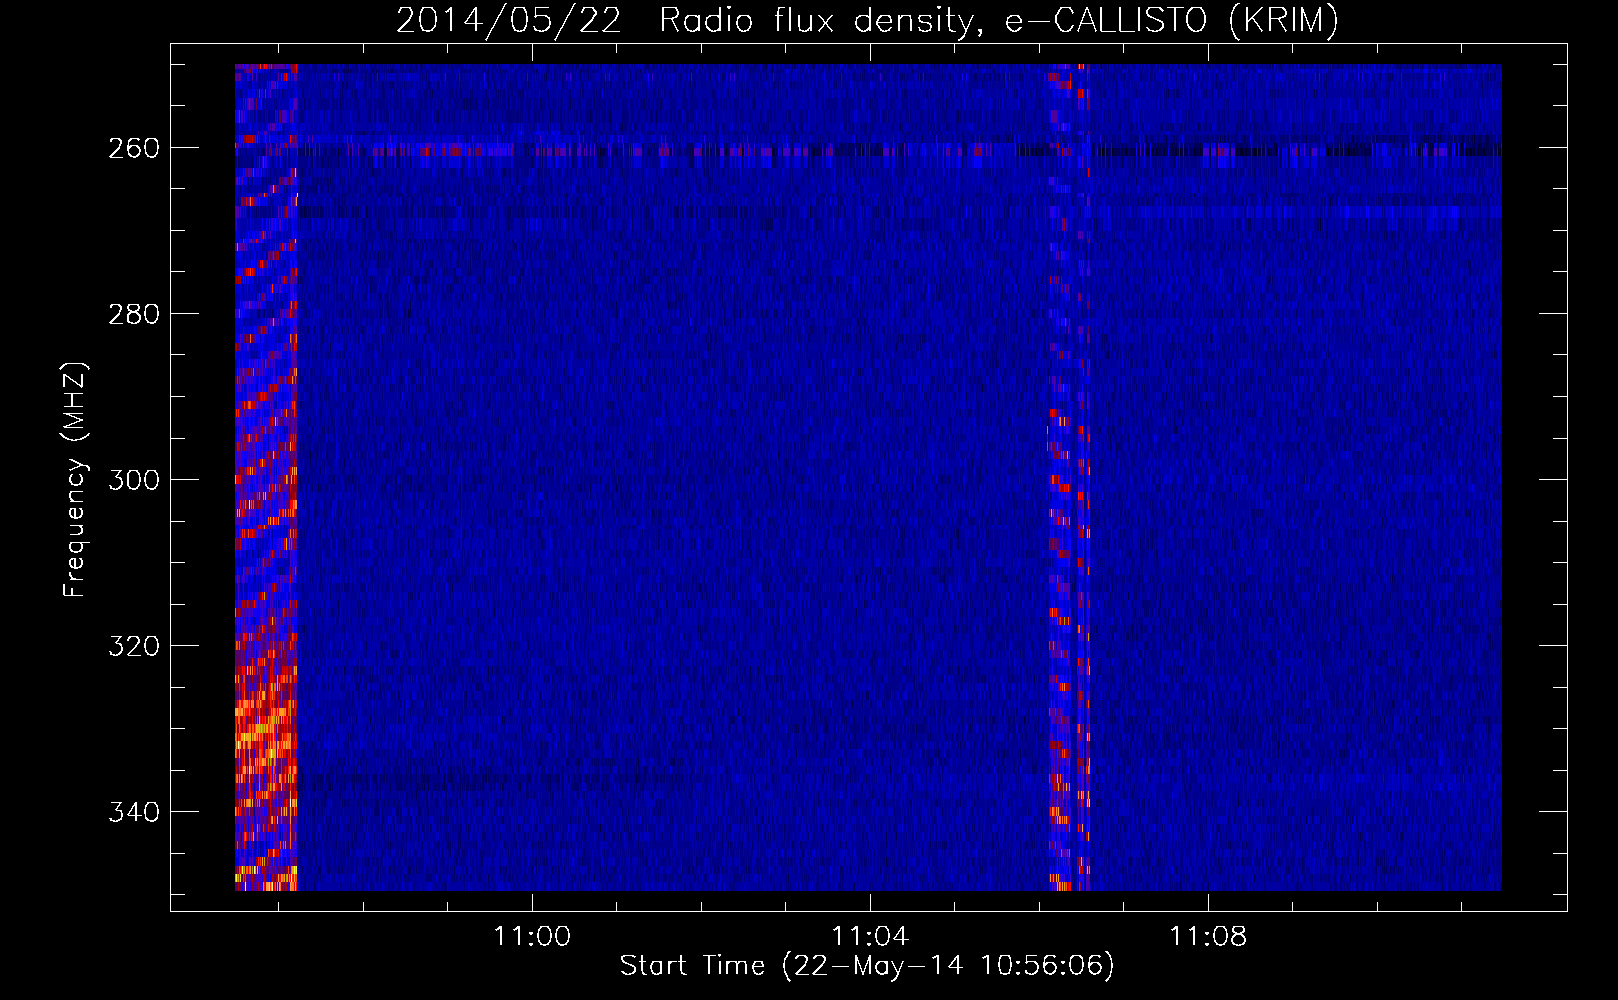The width and height of the screenshot is (1618, 1000).
Task: Click the 11:00 time tick label
Action: click(x=532, y=937)
